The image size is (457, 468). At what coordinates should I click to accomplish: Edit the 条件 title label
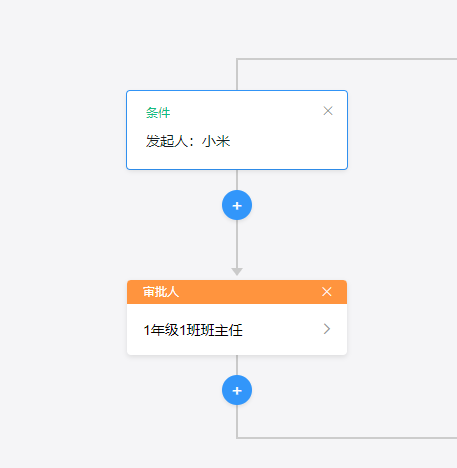[158, 113]
